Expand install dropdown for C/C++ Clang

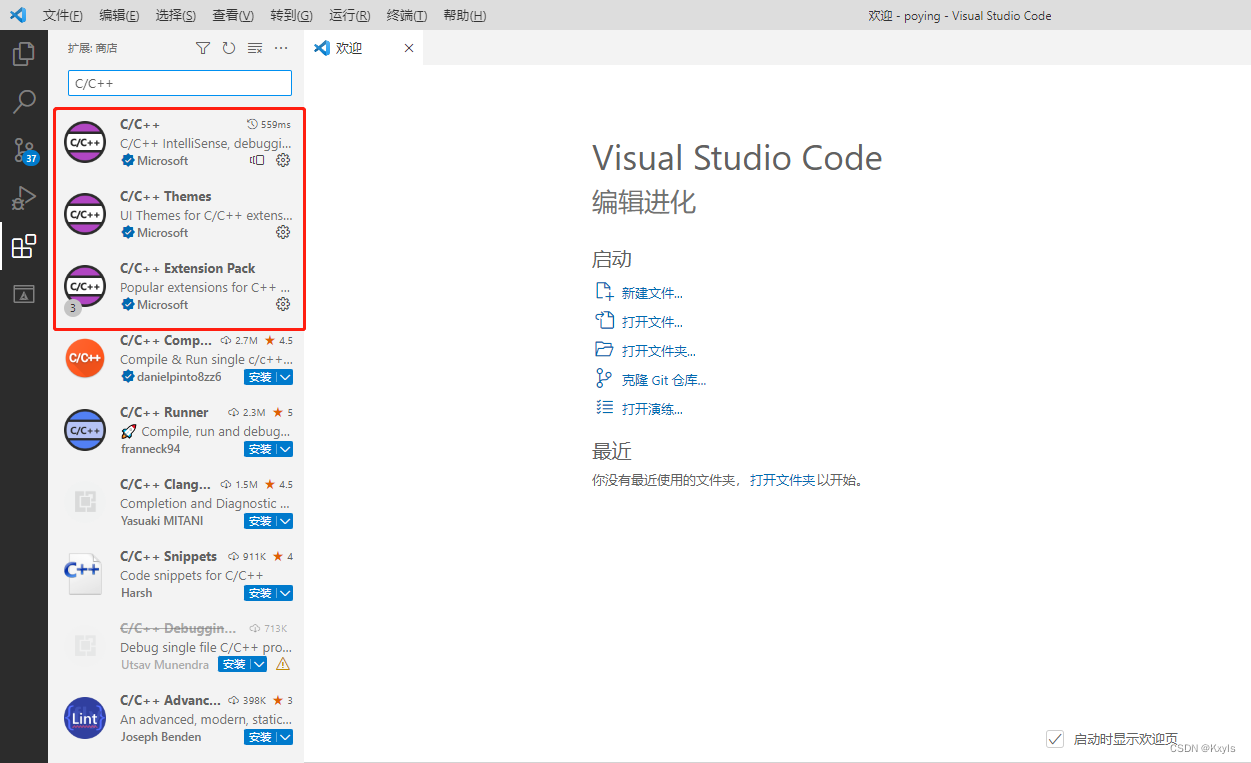tap(285, 521)
